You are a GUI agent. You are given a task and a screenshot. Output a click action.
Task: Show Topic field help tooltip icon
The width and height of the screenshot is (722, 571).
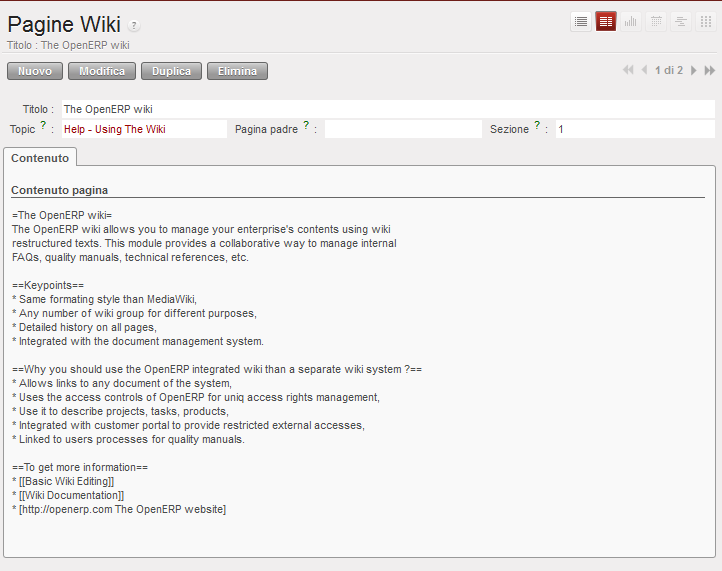point(43,125)
